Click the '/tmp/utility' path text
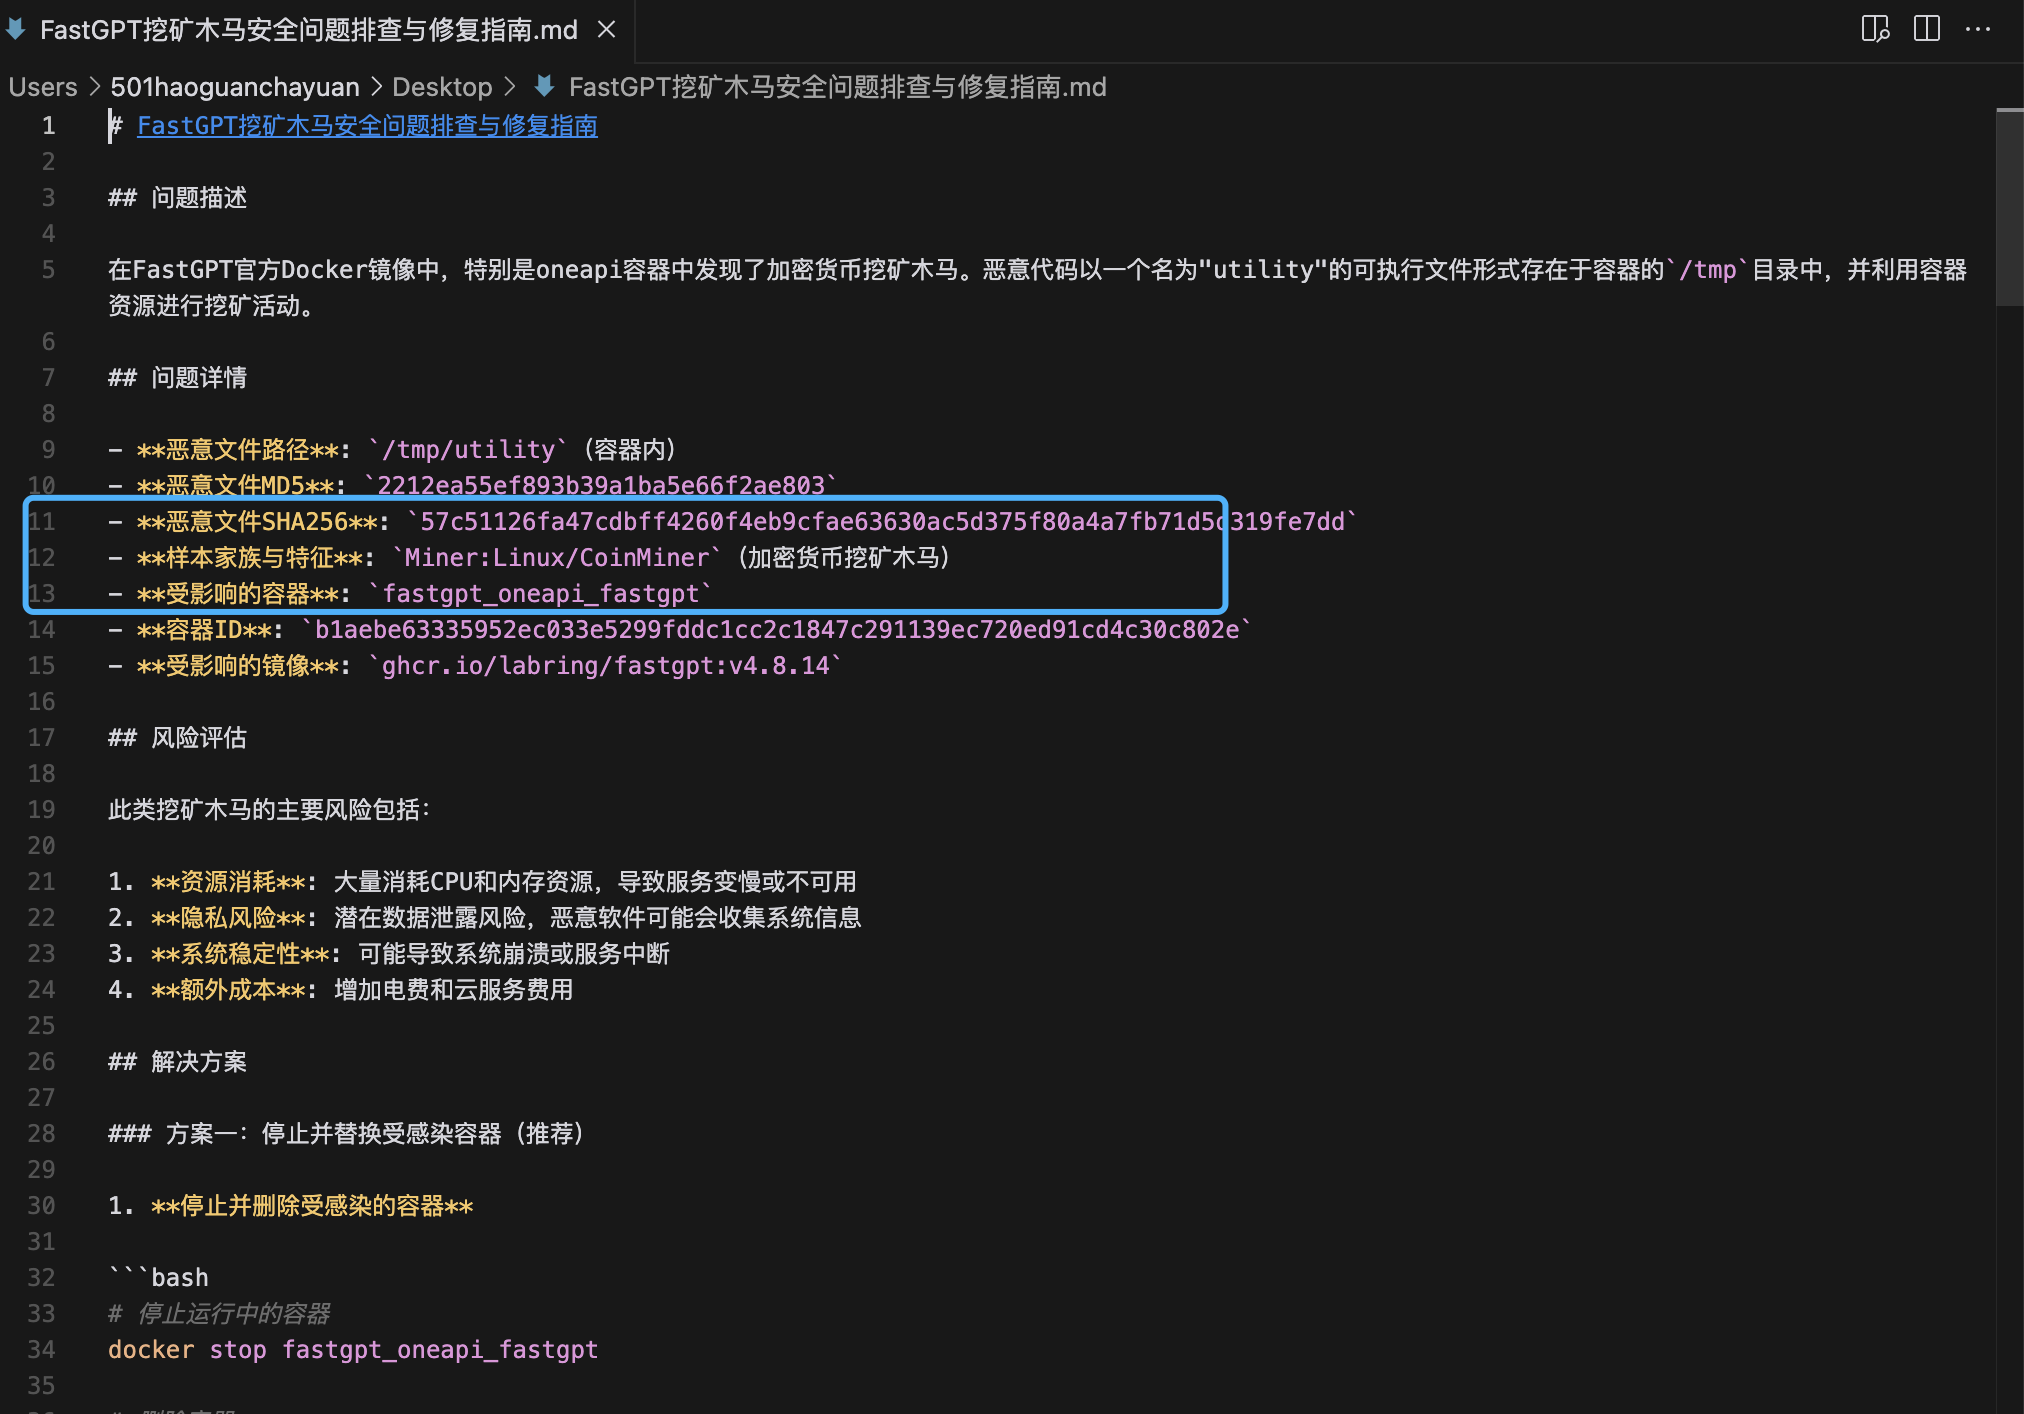 click(469, 450)
